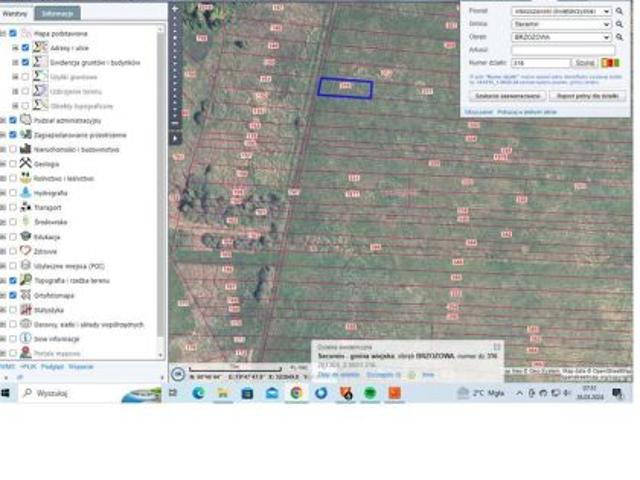The height and width of the screenshot is (480, 640).
Task: Click the Hydrografia water drop icon
Action: point(25,192)
